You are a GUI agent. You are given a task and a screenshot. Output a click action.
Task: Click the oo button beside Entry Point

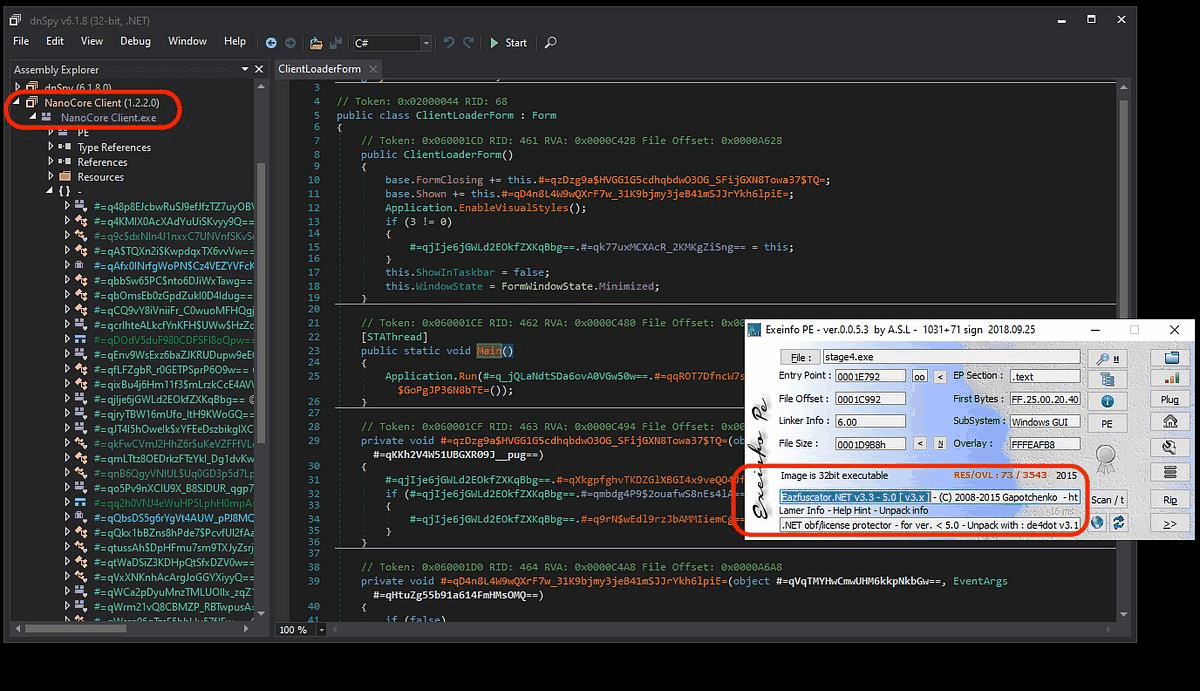(918, 377)
